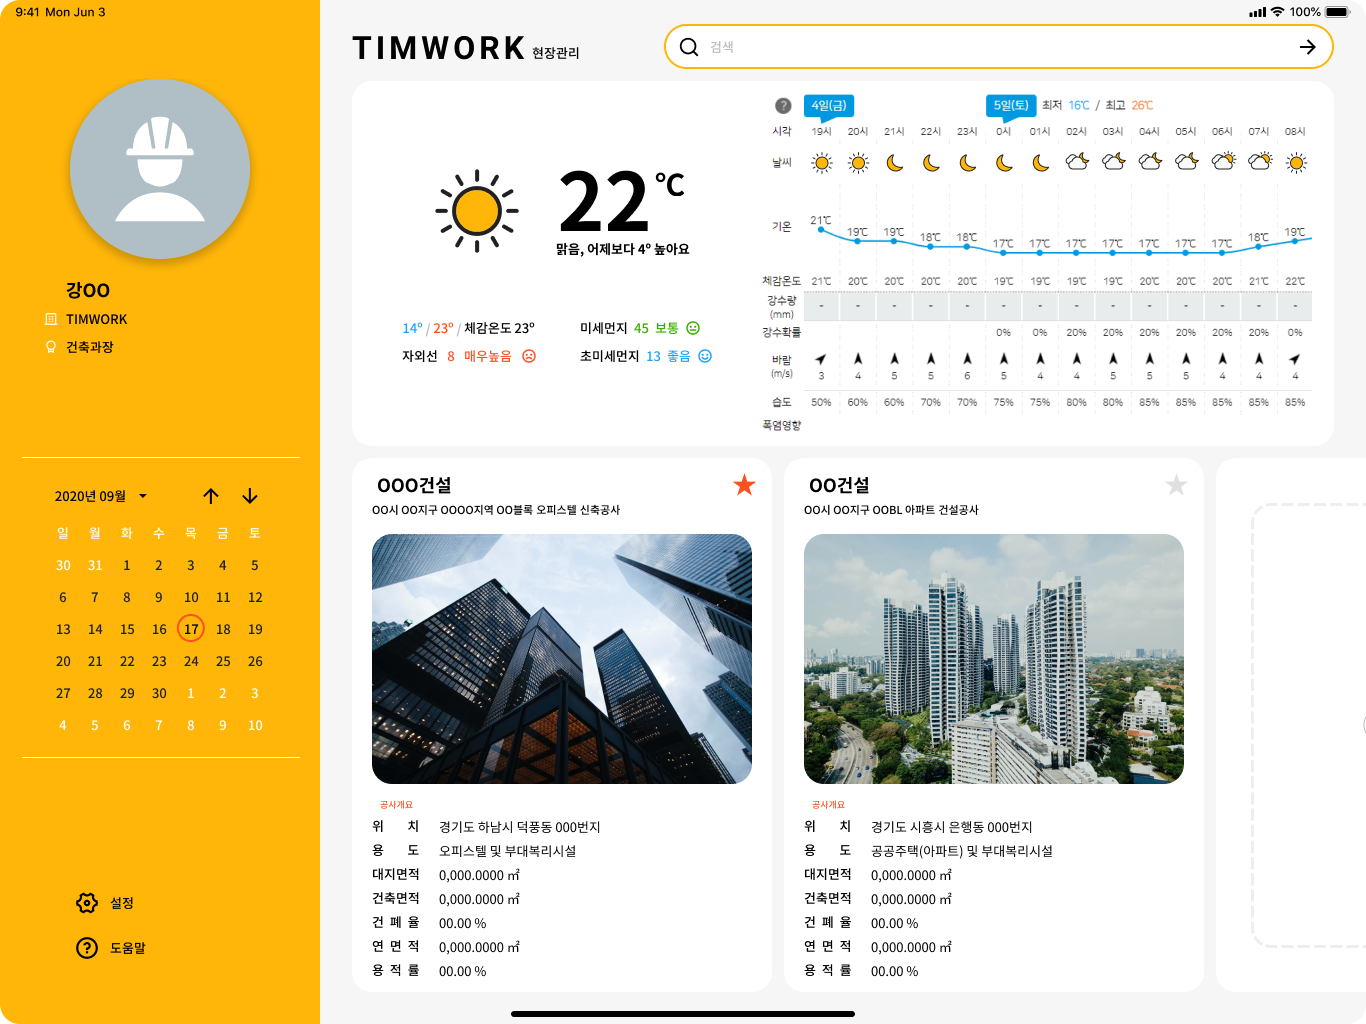Click the user name 강OO
The image size is (1366, 1024).
[x=88, y=290]
